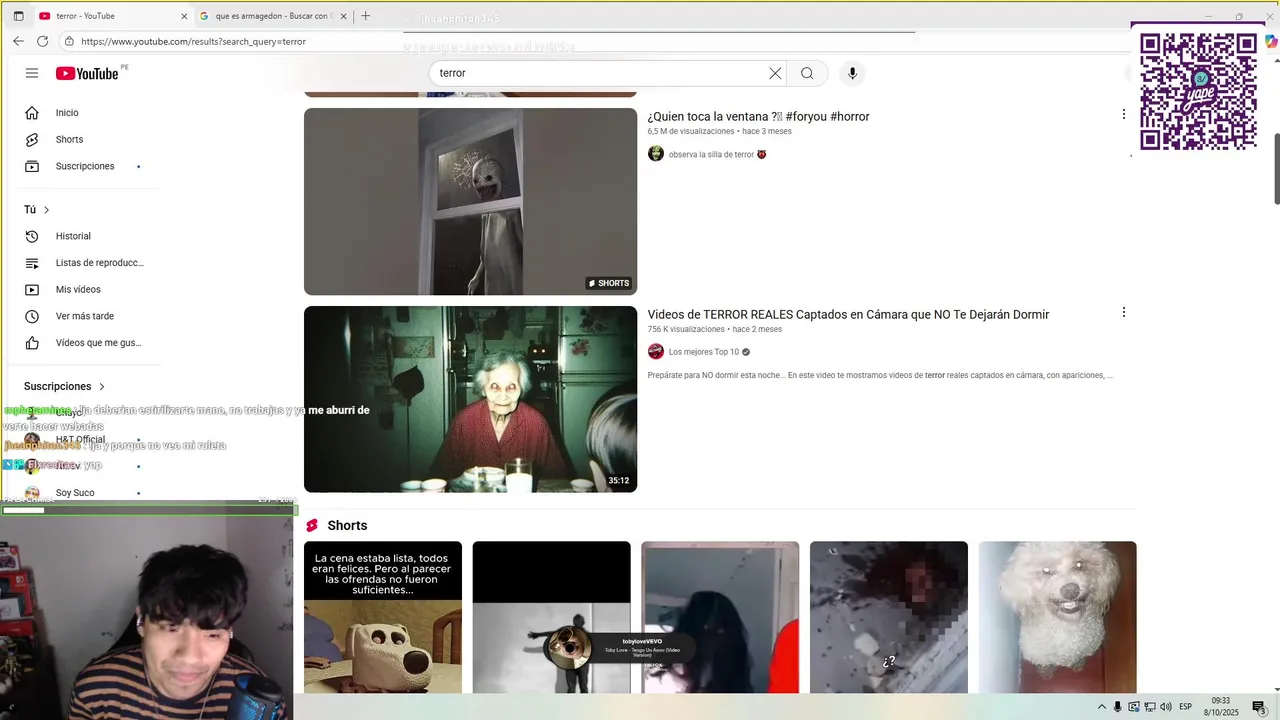Screen dimensions: 1280x720
Task: Open 'Videos de TERROR REALES Captados' title
Action: click(848, 314)
